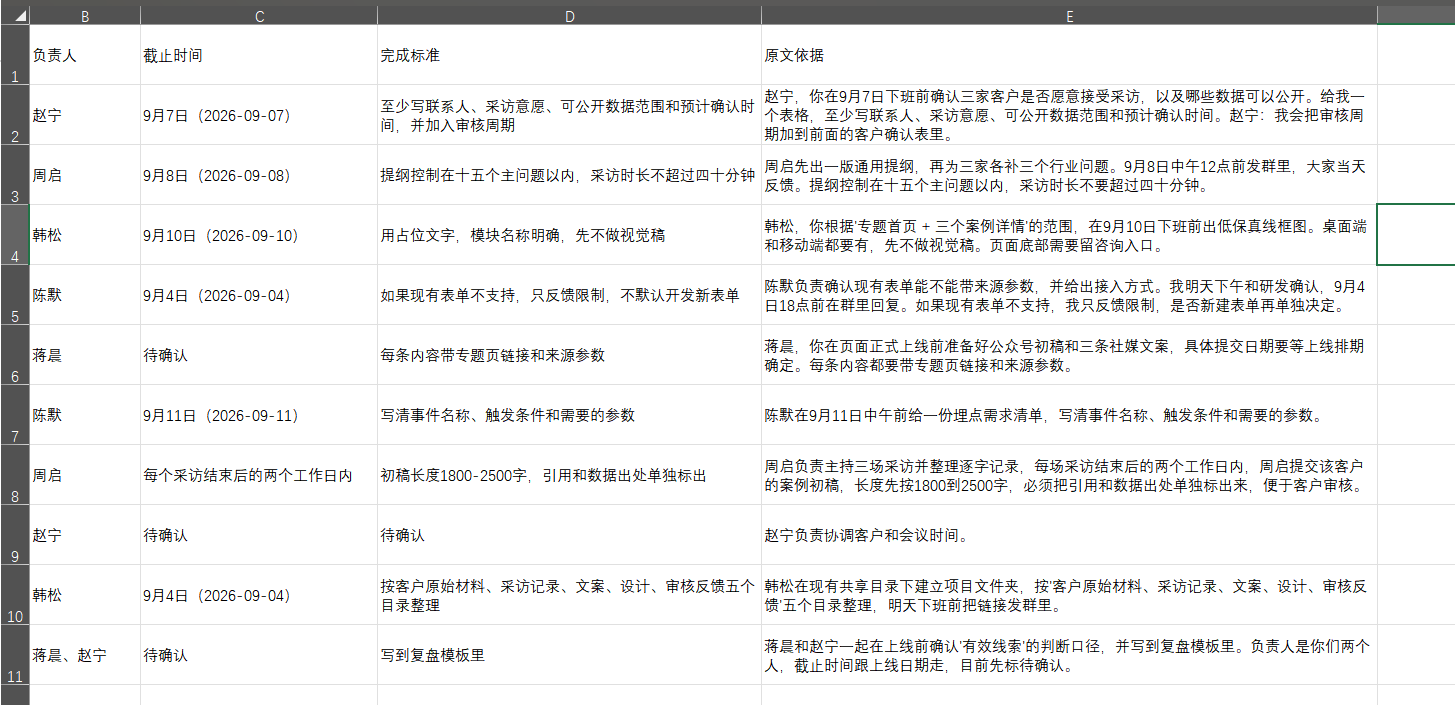This screenshot has width=1455, height=705.
Task: Select row 8 header
Action: (x=15, y=475)
